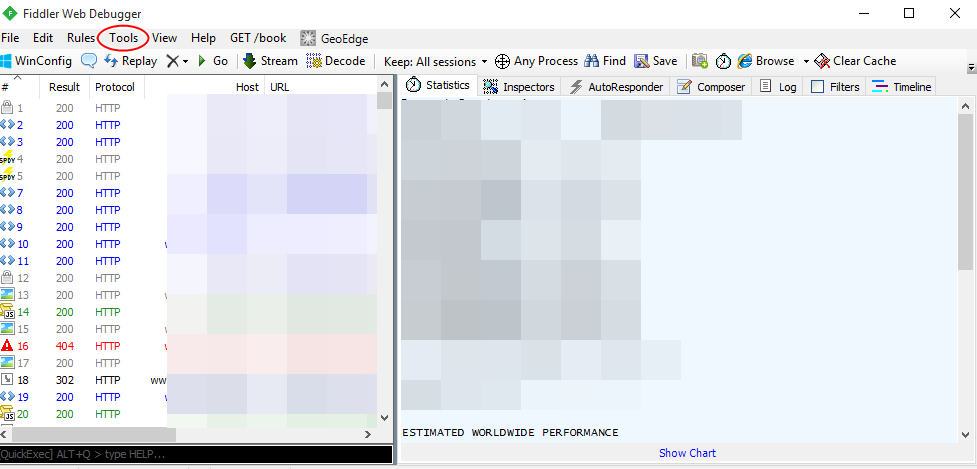Click the timer stopwatch toolbar icon
This screenshot has width=977, height=469.
[723, 61]
